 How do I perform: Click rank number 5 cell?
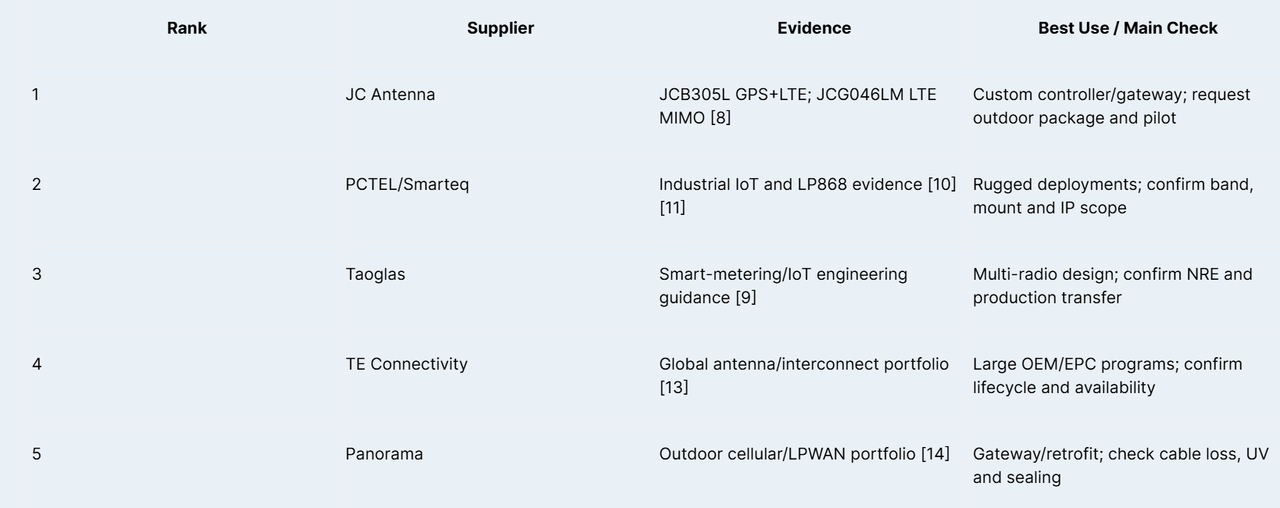pos(37,454)
